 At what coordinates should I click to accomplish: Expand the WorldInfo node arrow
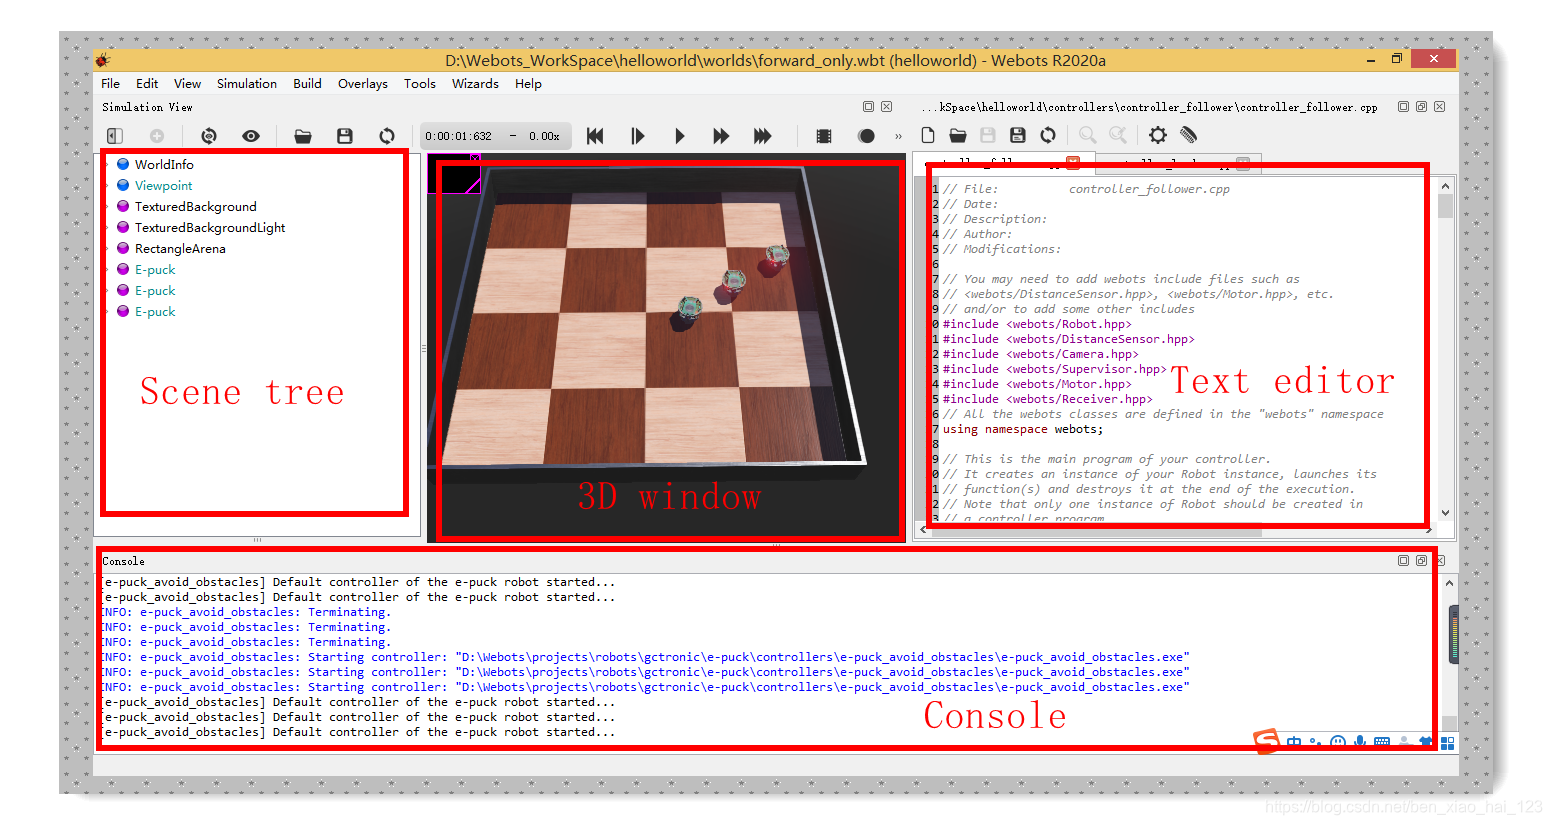click(108, 164)
